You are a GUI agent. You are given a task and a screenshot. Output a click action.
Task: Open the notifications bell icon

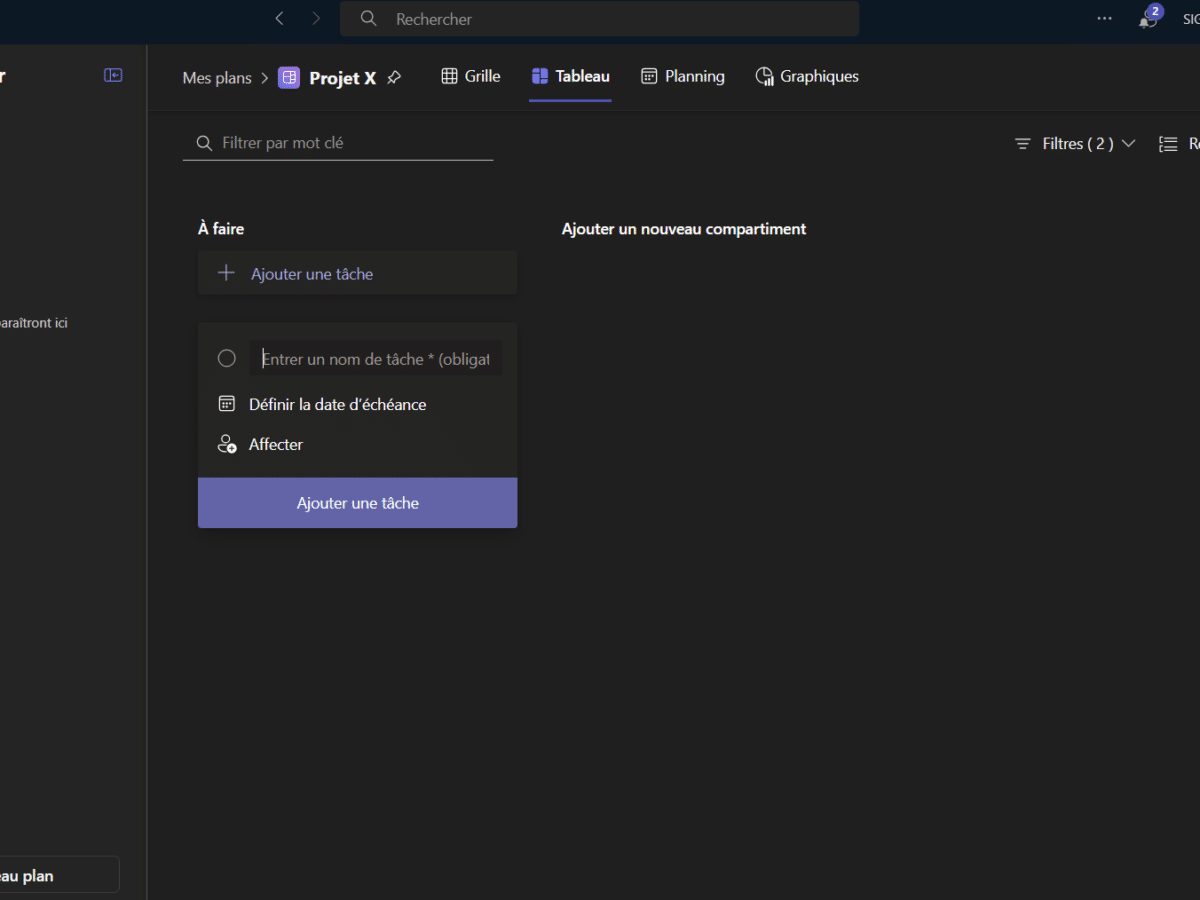(1148, 19)
